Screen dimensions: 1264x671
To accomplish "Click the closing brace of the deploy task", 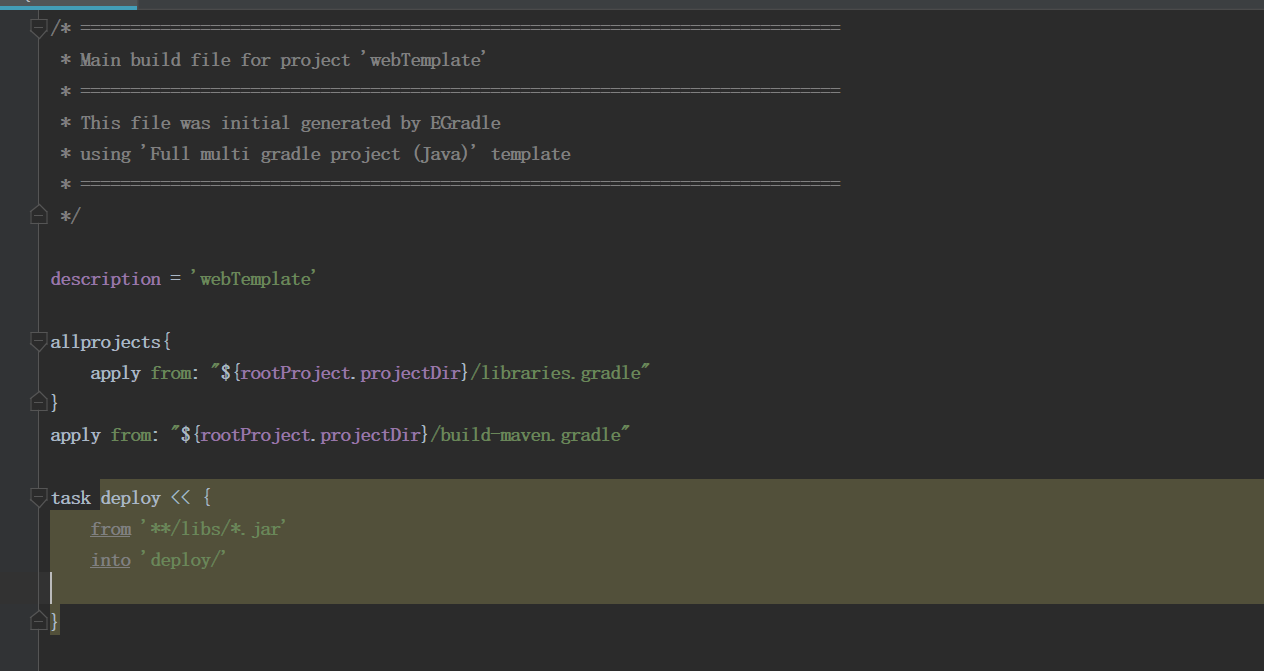I will (x=55, y=621).
